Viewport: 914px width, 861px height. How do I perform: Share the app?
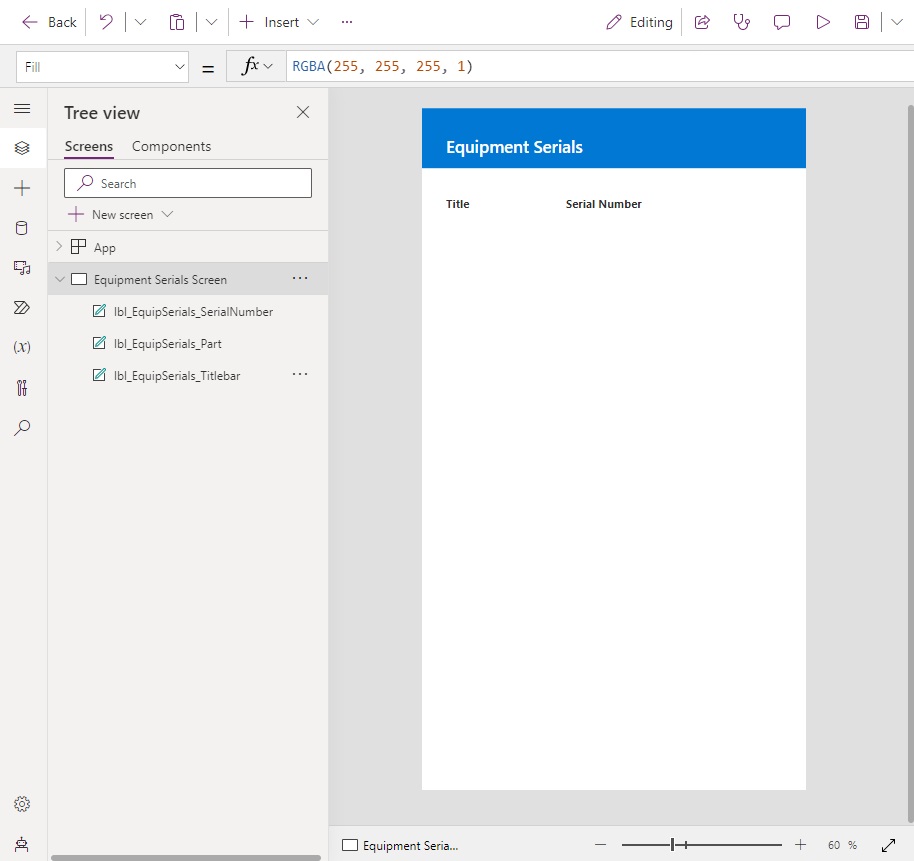(702, 21)
